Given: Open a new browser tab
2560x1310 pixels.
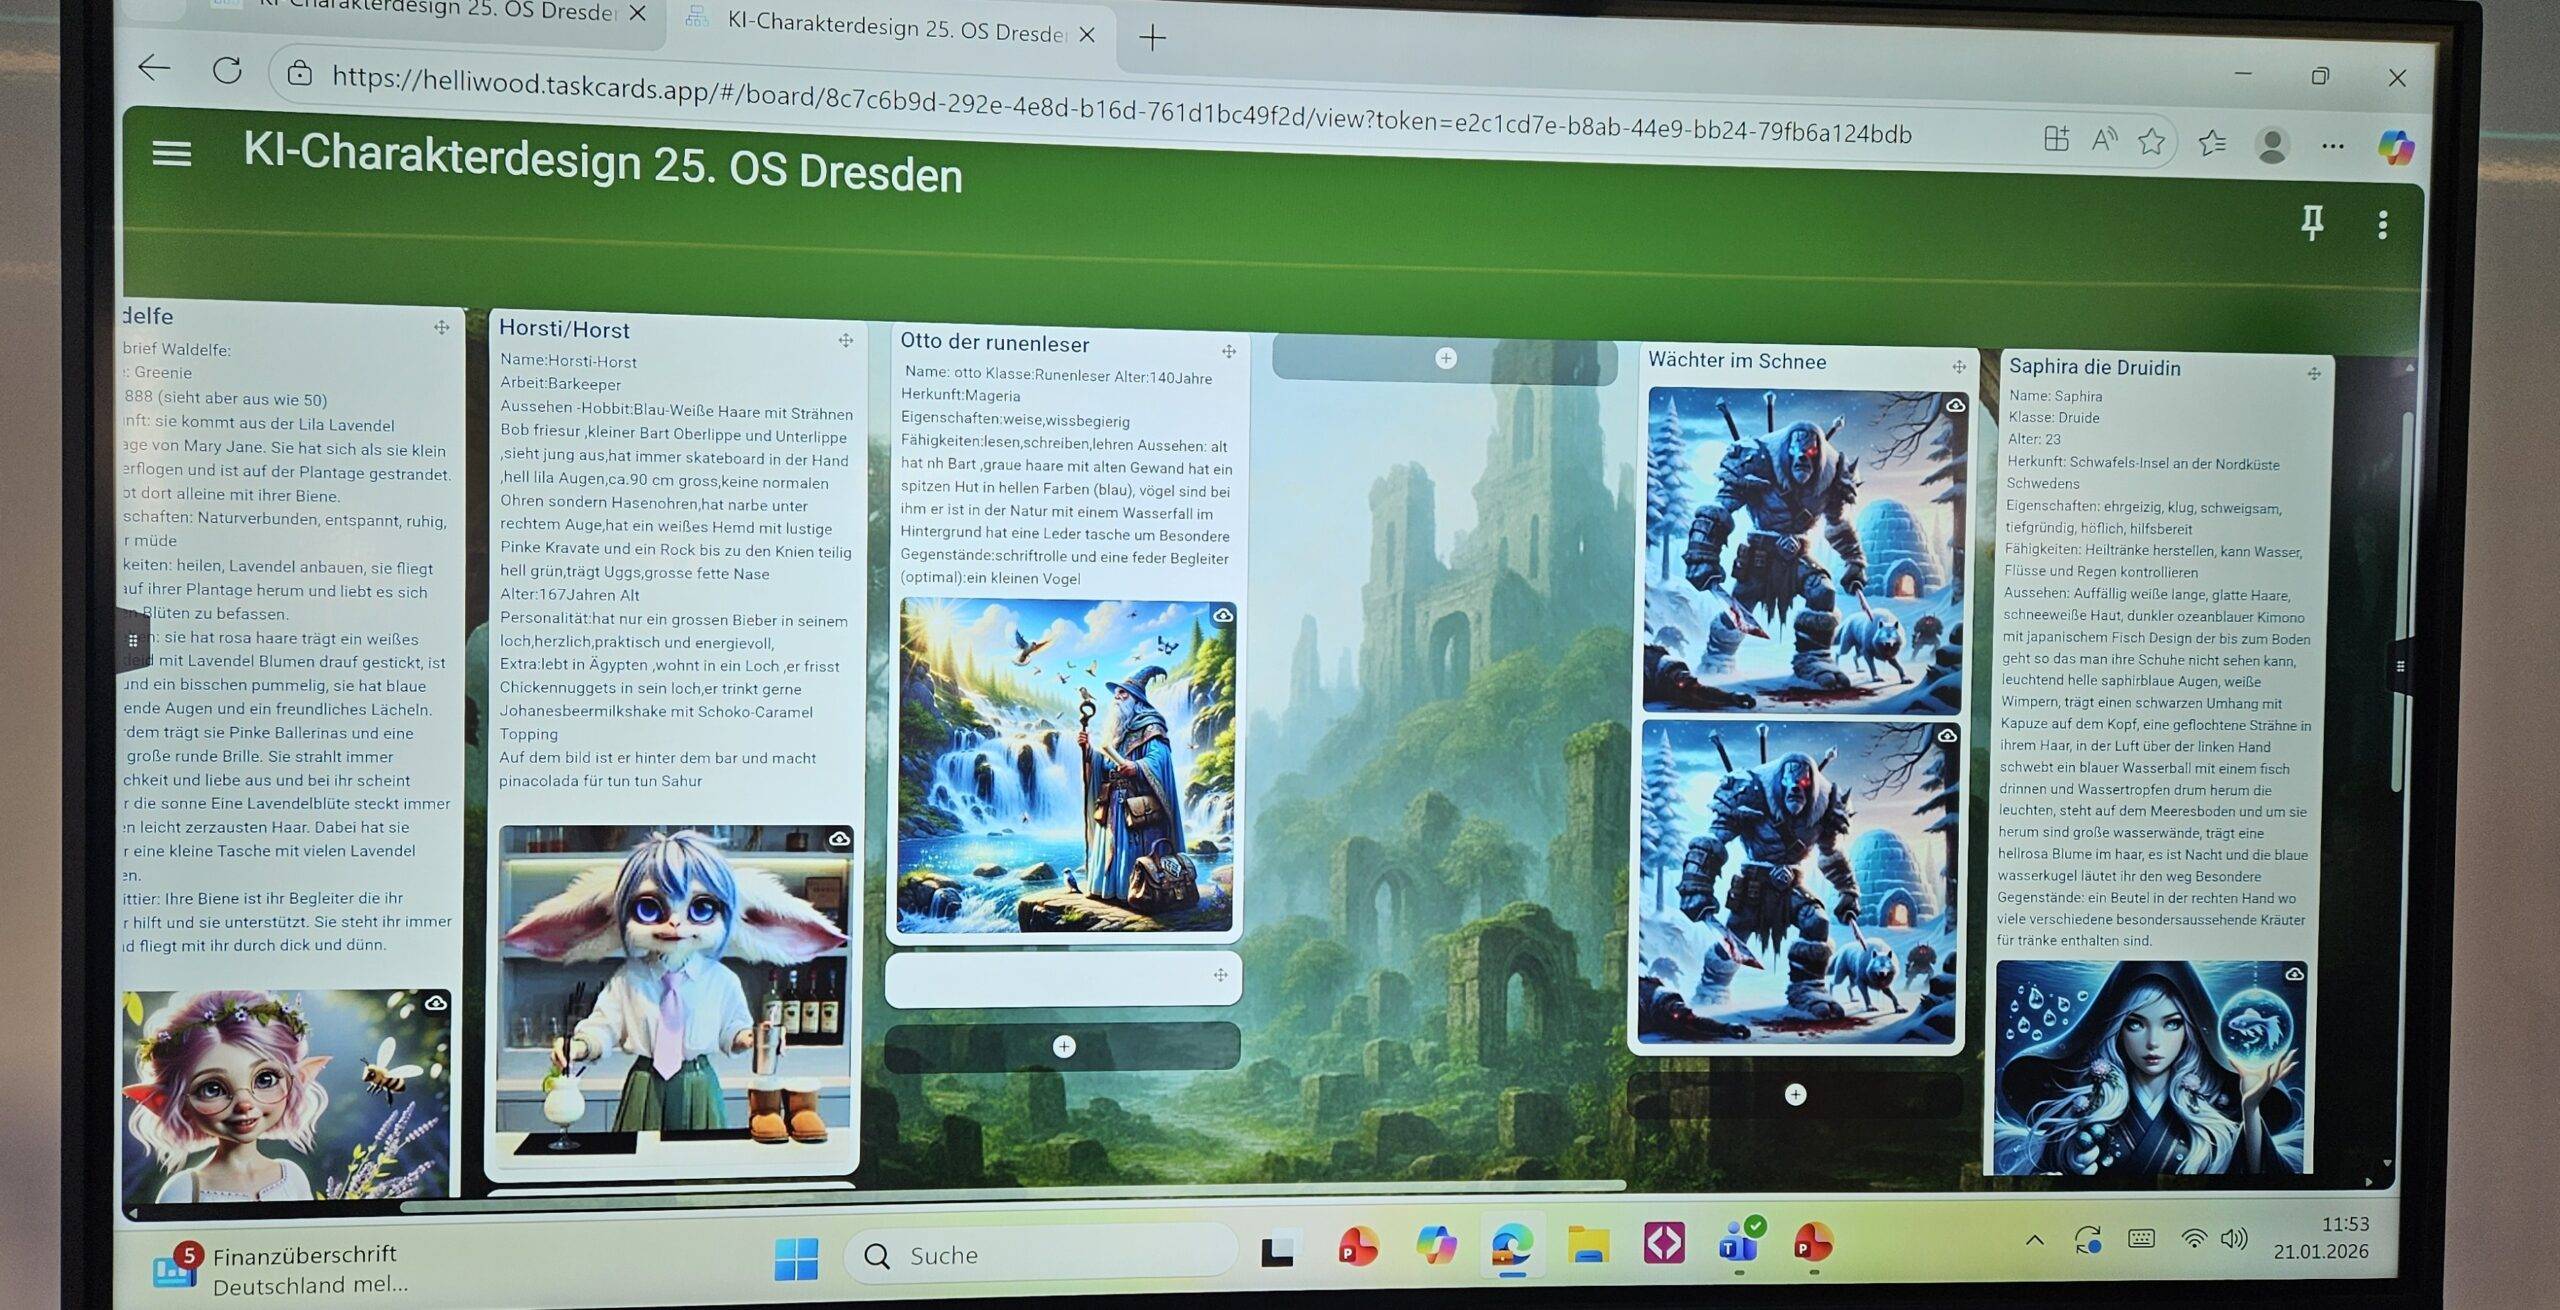Looking at the screenshot, I should tap(1152, 38).
